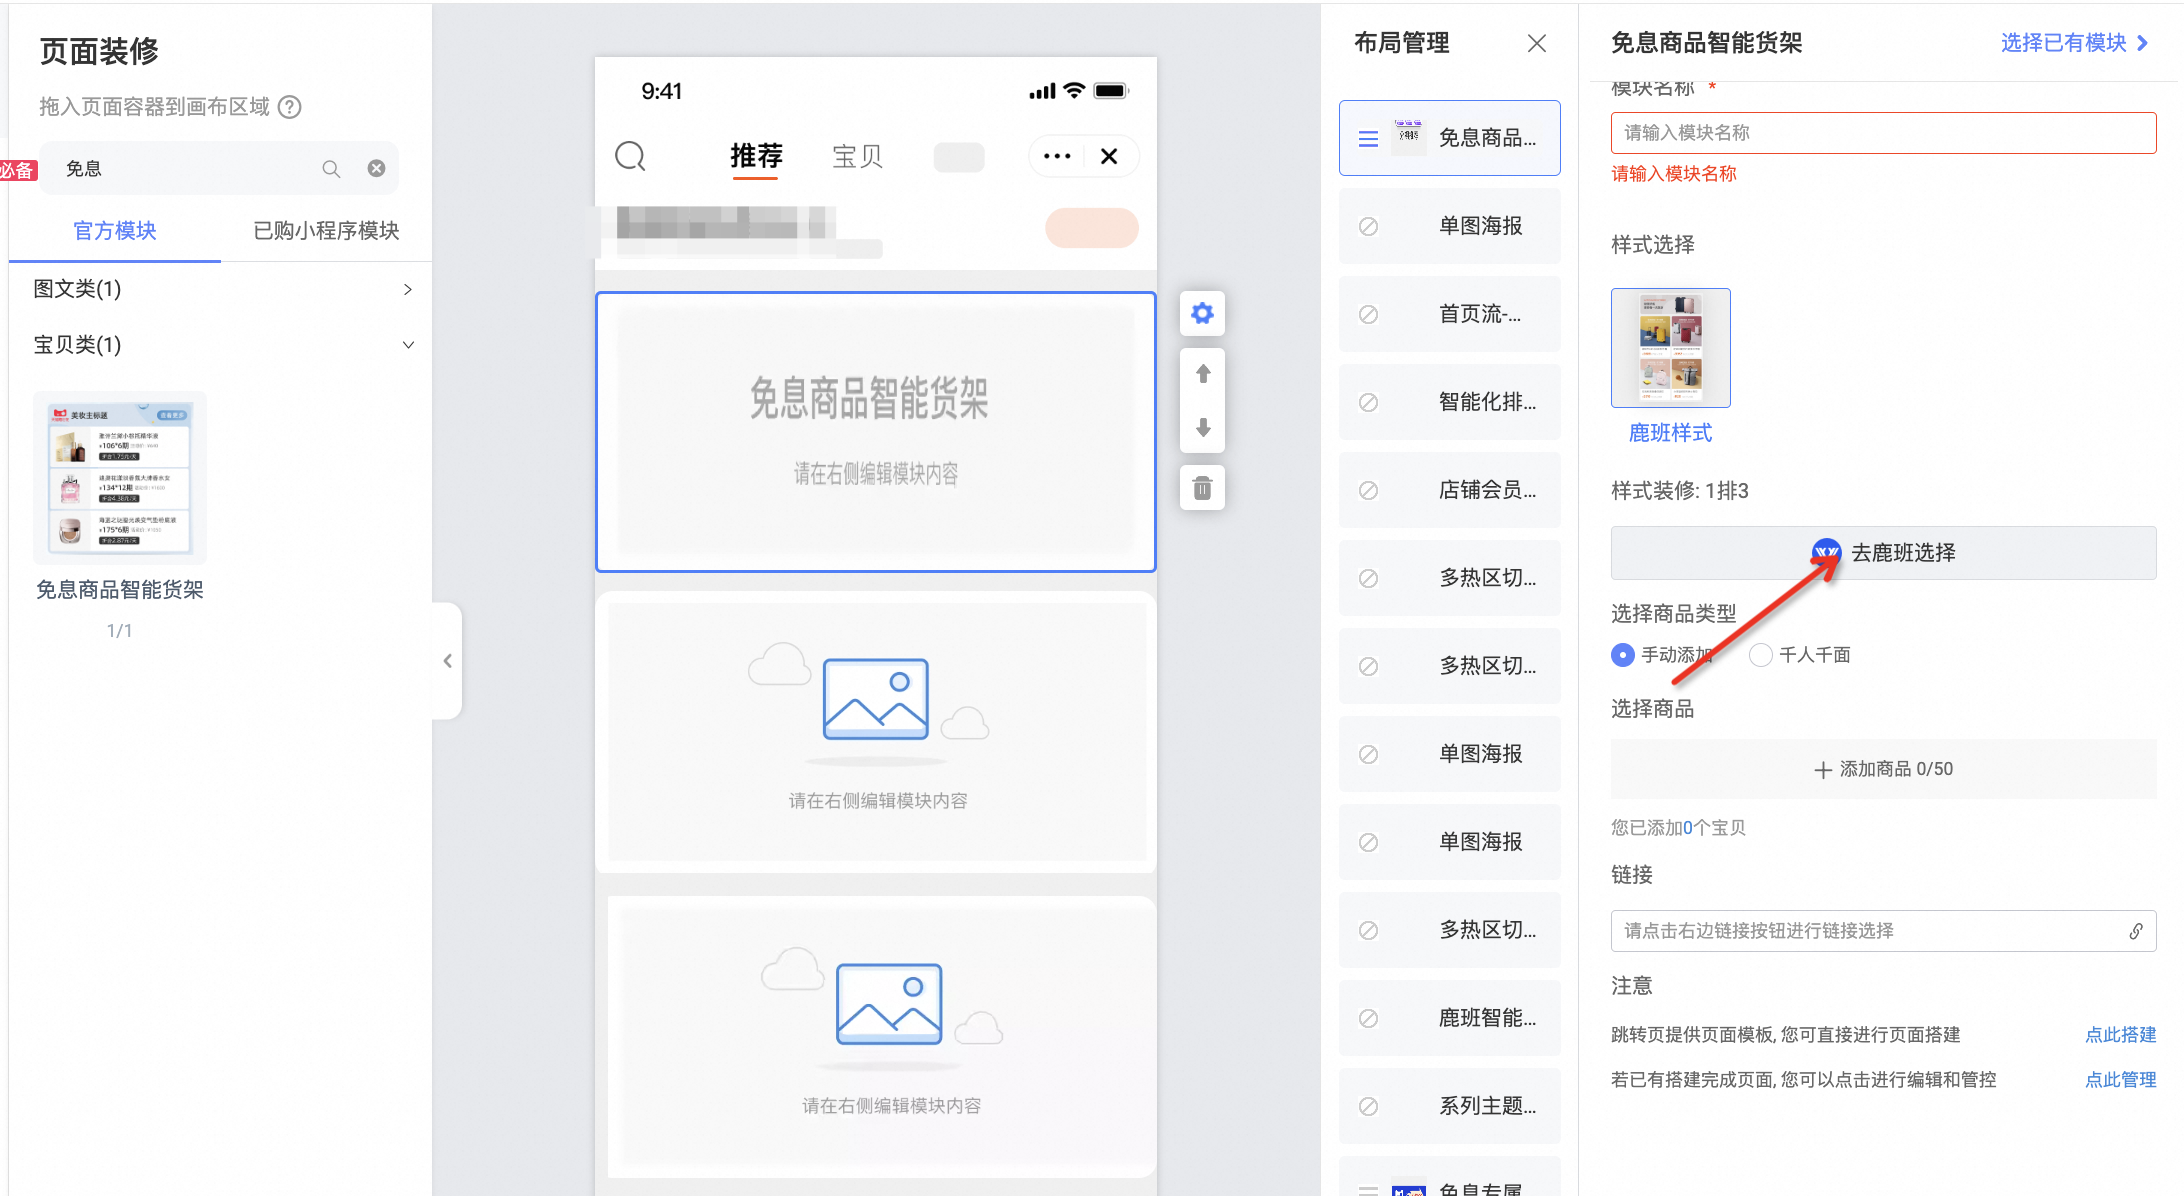Click the 链接 selection input field
The height and width of the screenshot is (1196, 2184).
pyautogui.click(x=1883, y=931)
